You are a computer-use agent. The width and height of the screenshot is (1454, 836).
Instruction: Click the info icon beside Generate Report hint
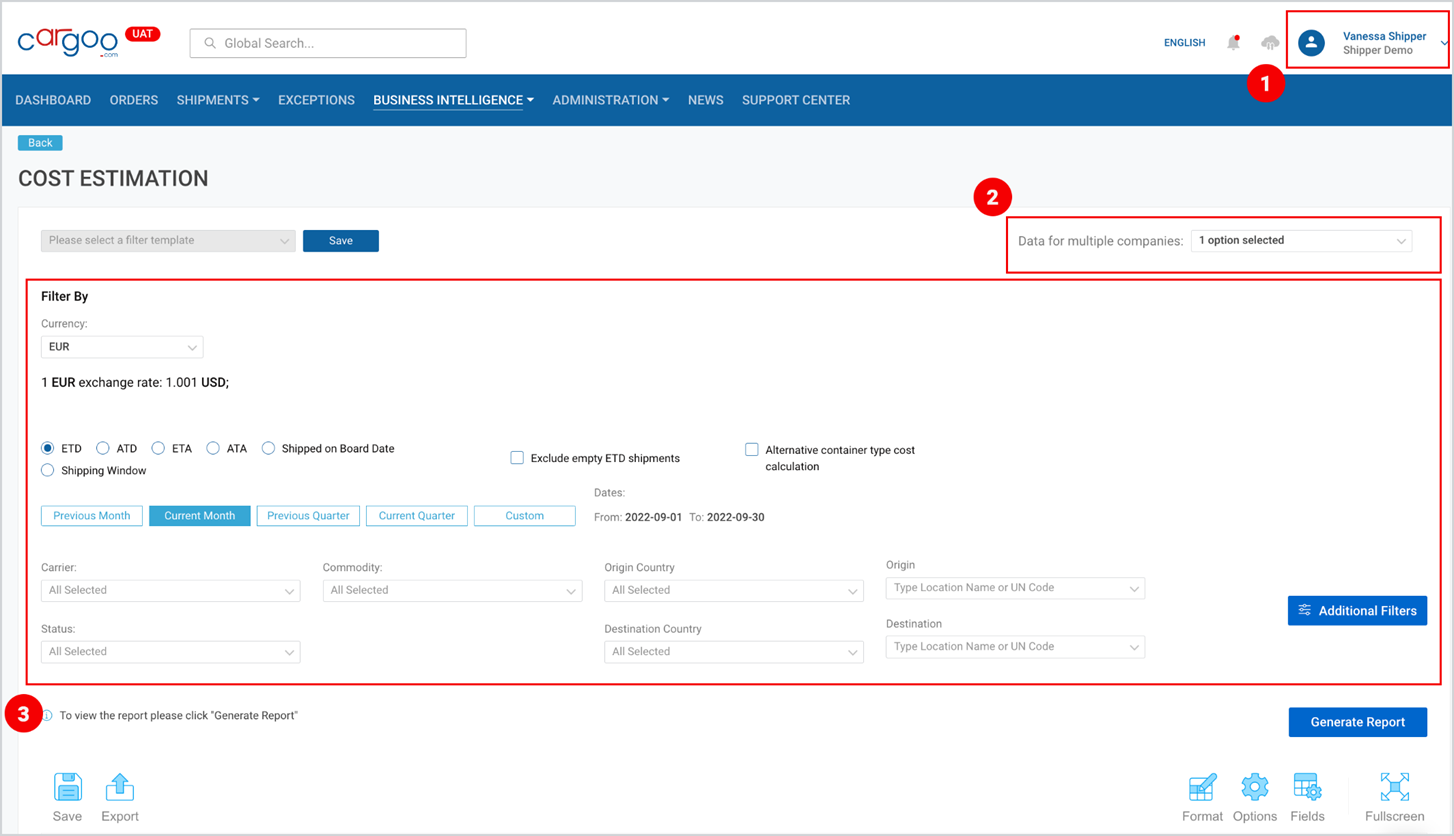(46, 716)
